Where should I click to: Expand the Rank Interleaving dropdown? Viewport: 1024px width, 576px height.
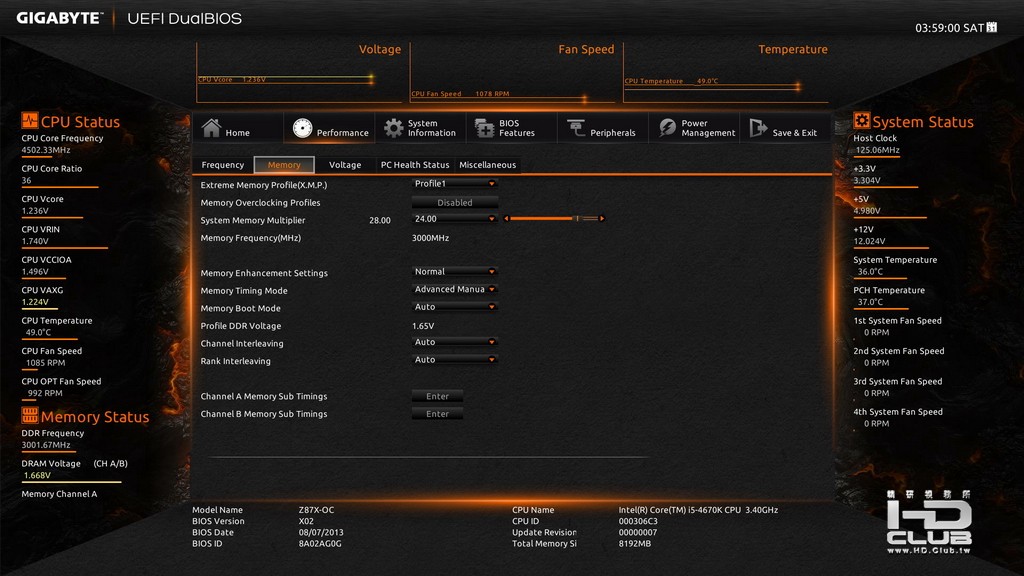(455, 360)
